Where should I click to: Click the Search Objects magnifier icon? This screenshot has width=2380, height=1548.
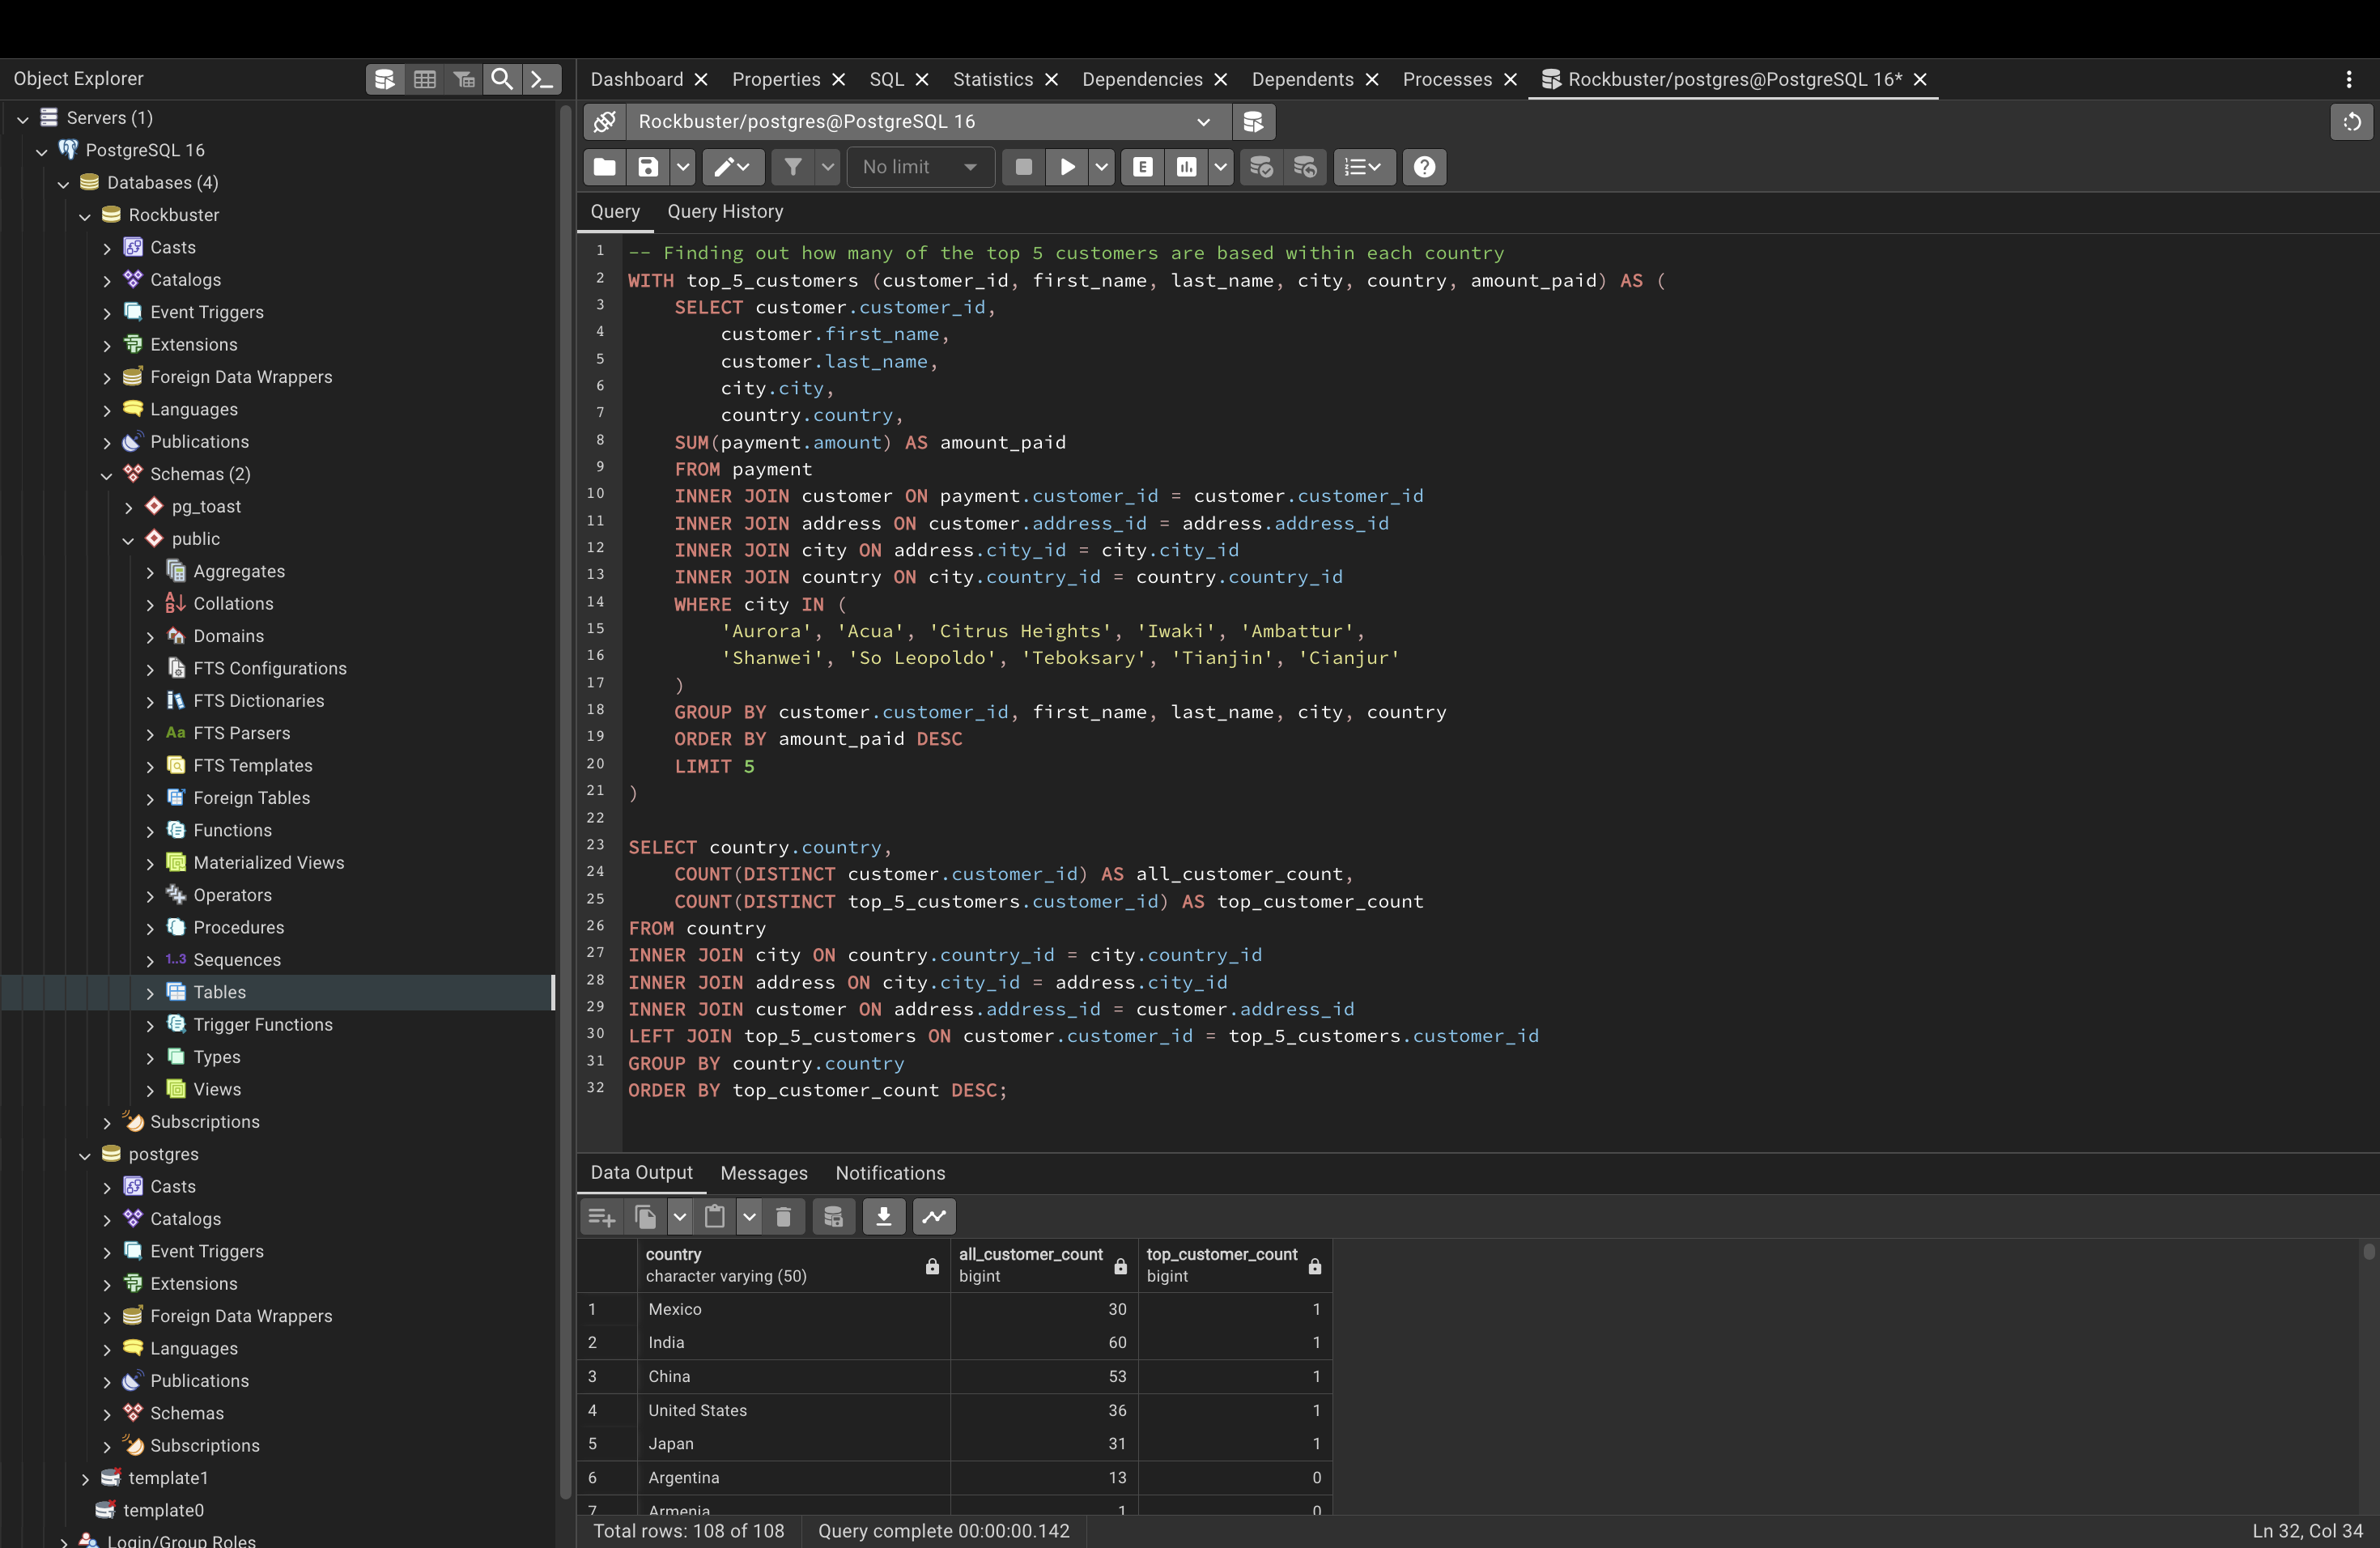tap(502, 79)
